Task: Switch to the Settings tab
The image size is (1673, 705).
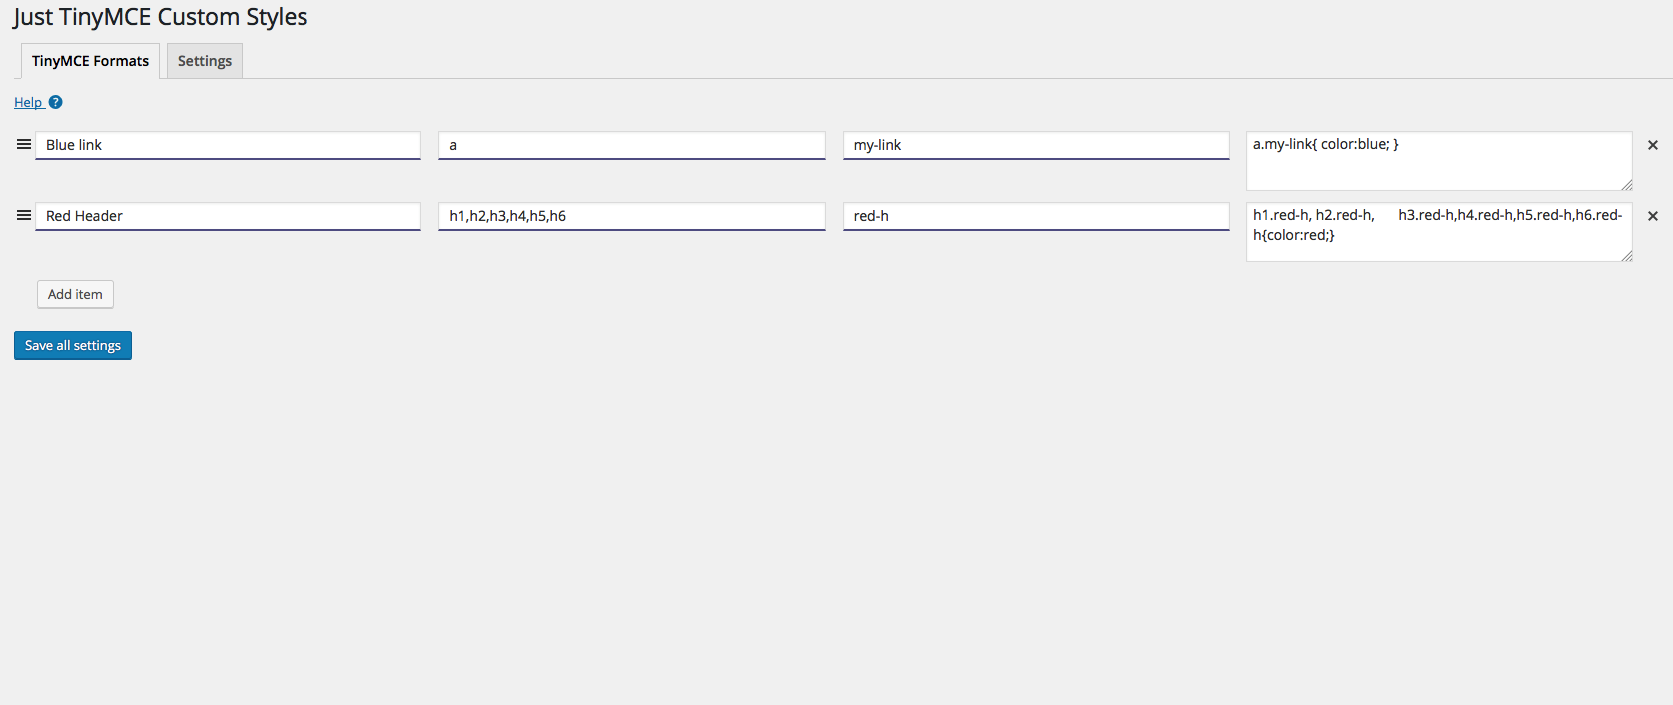Action: 205,61
